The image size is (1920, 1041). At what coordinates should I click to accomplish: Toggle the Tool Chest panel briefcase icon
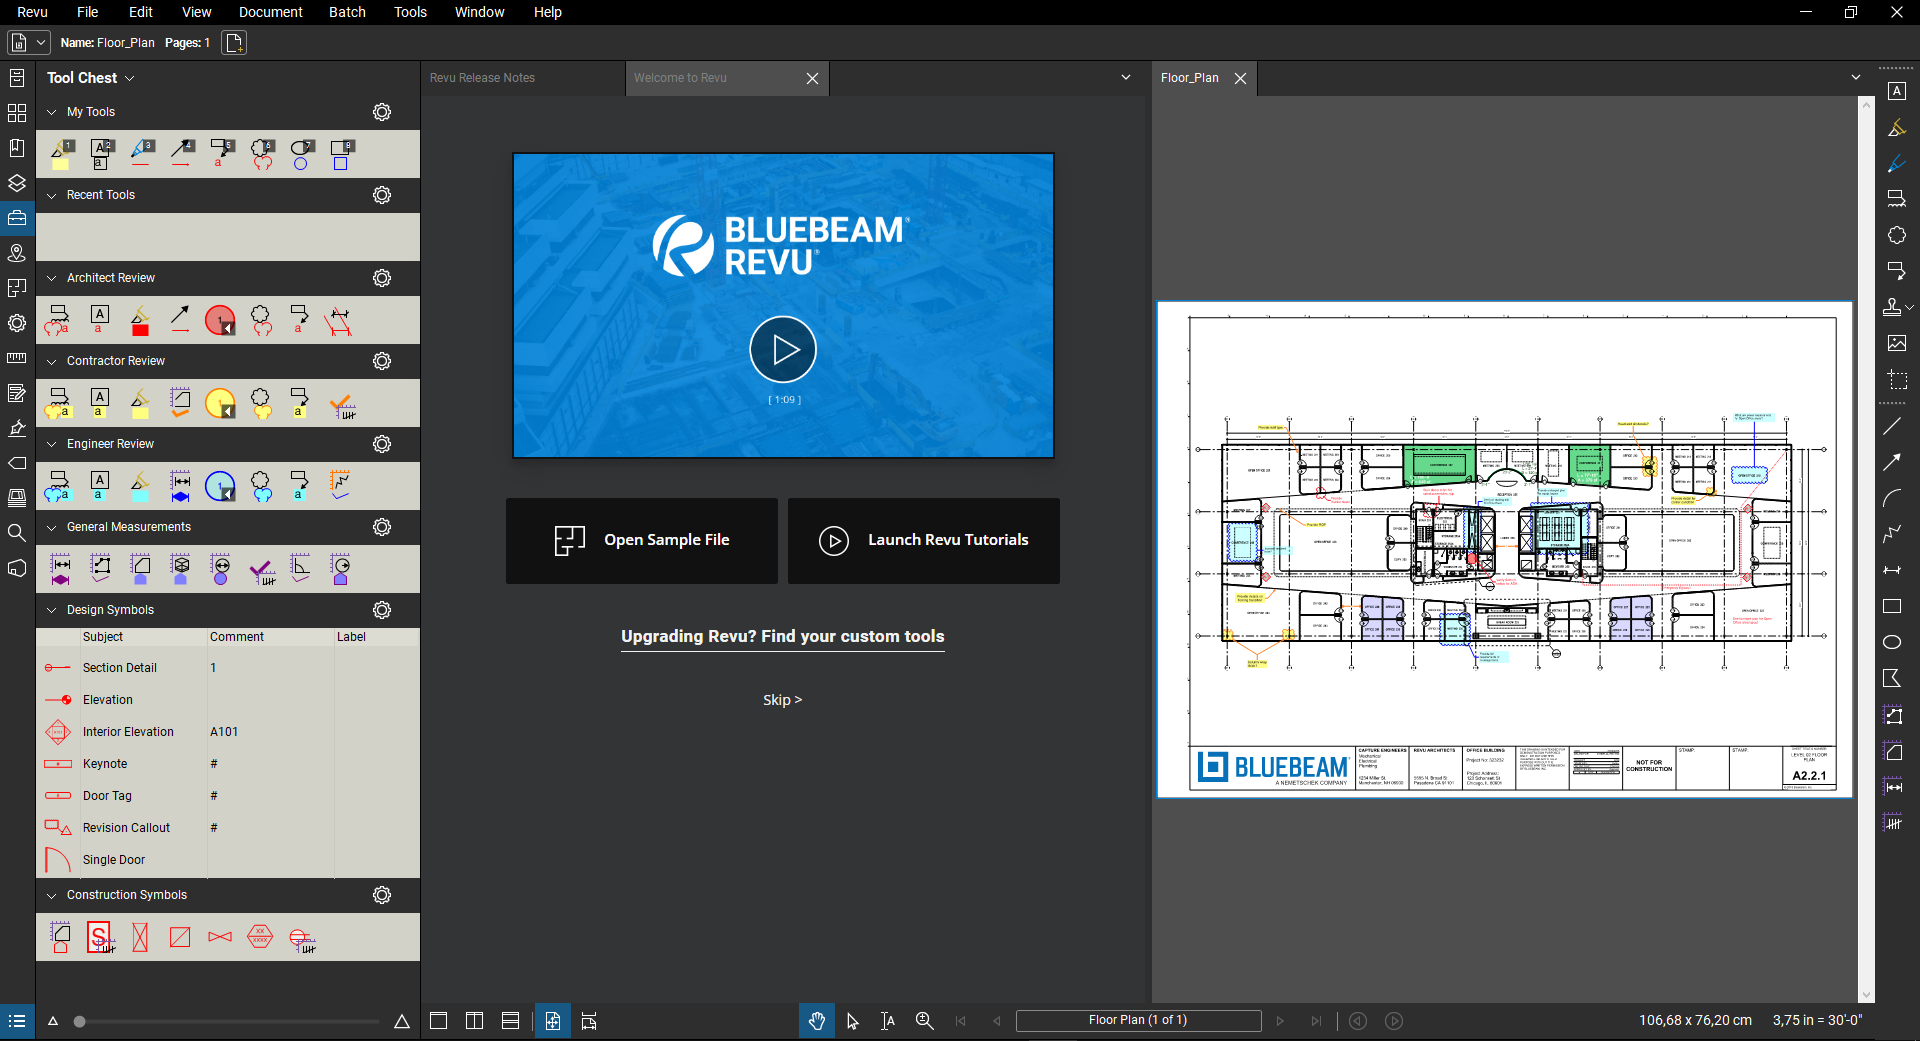[17, 218]
